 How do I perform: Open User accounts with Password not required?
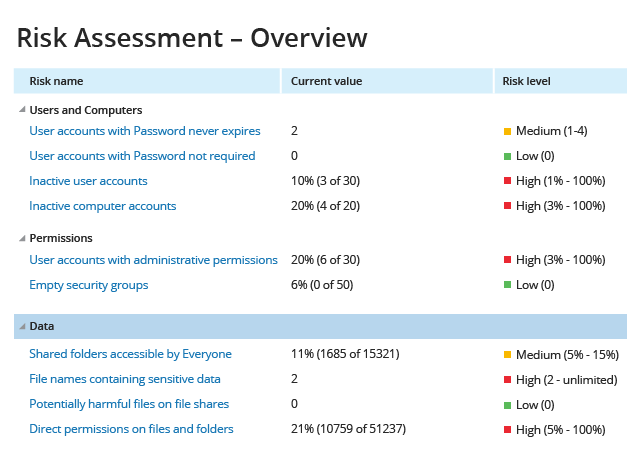tap(142, 156)
